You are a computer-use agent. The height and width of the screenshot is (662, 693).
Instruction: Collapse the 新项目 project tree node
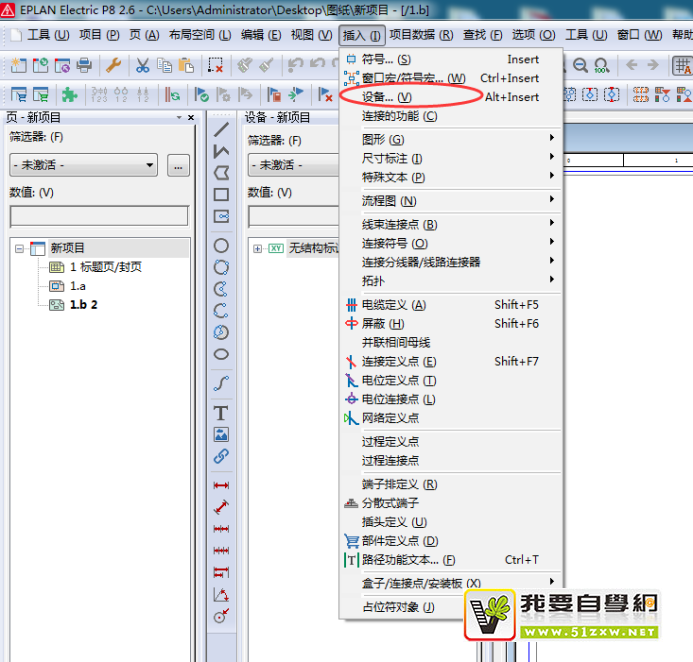[x=19, y=248]
